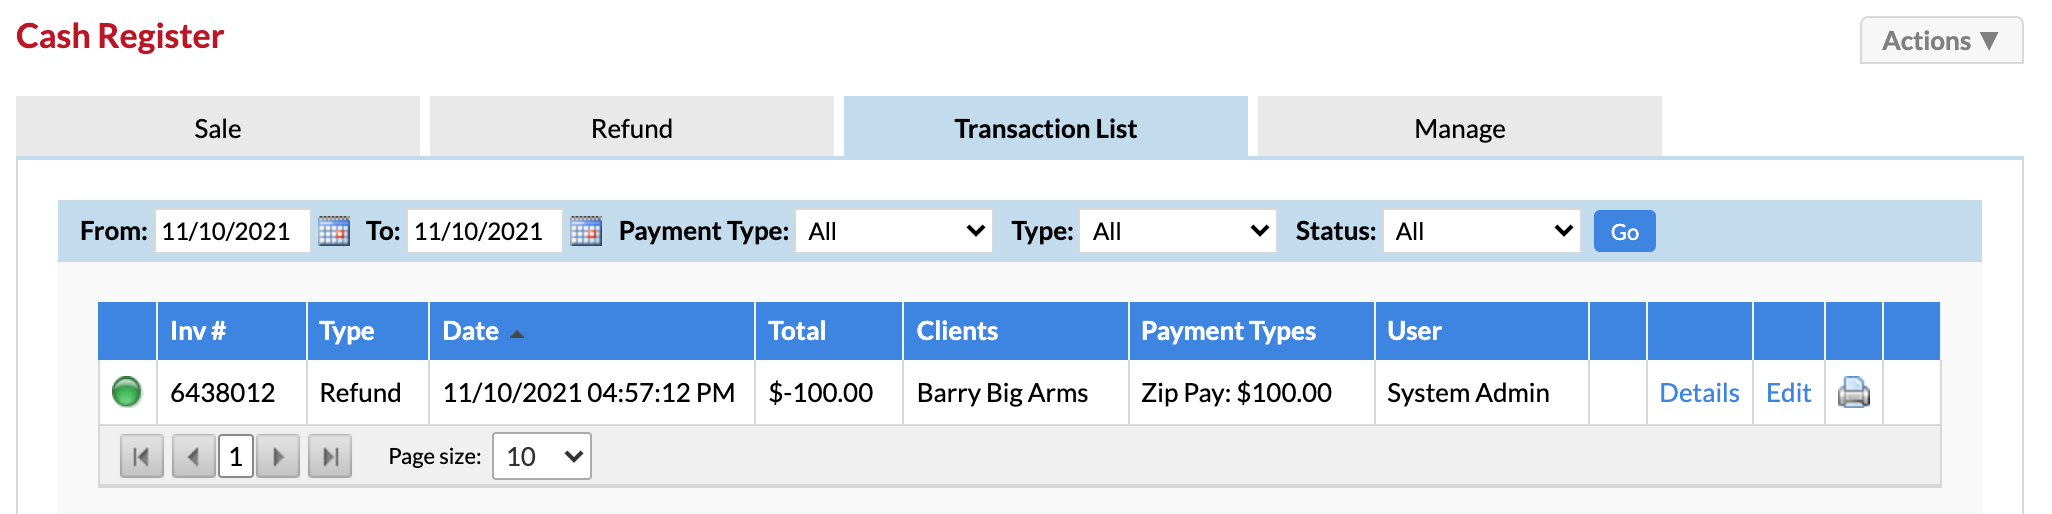Expand the Payment Type dropdown
Image resolution: width=2052 pixels, height=514 pixels.
pos(894,231)
